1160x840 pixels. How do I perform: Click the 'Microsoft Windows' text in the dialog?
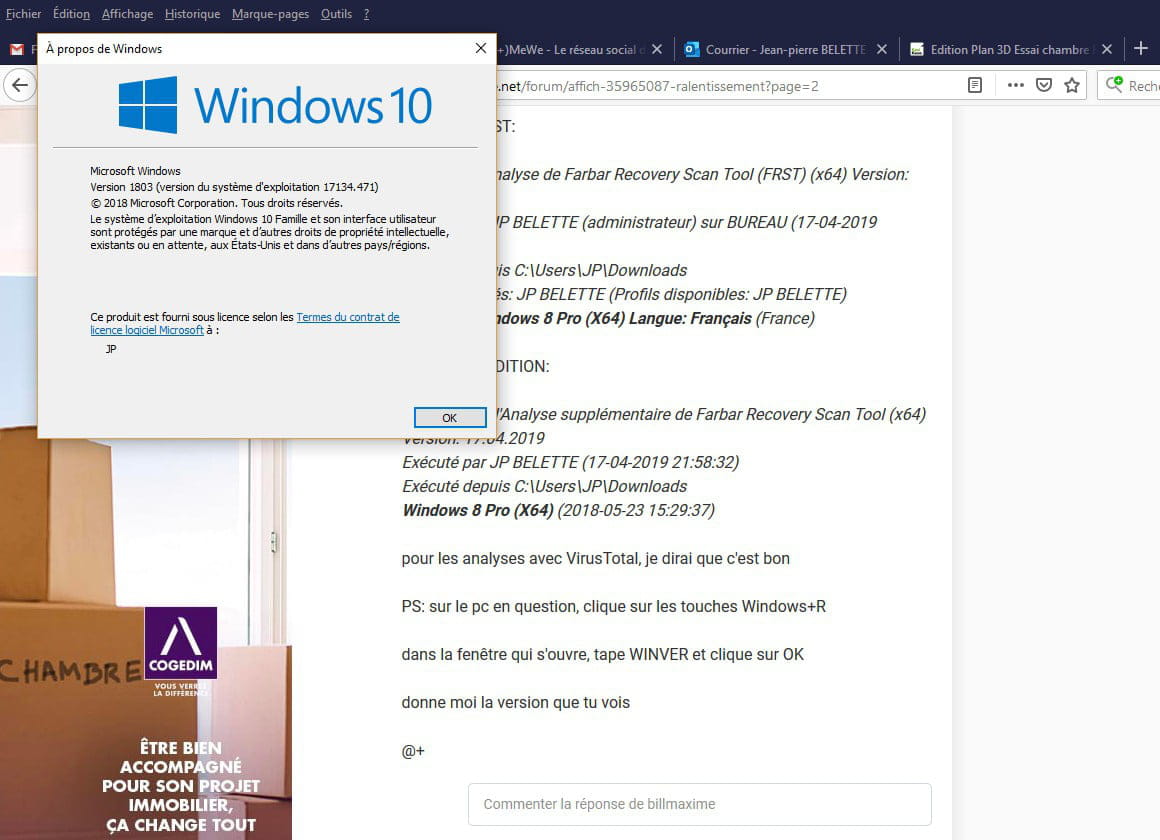(x=135, y=171)
